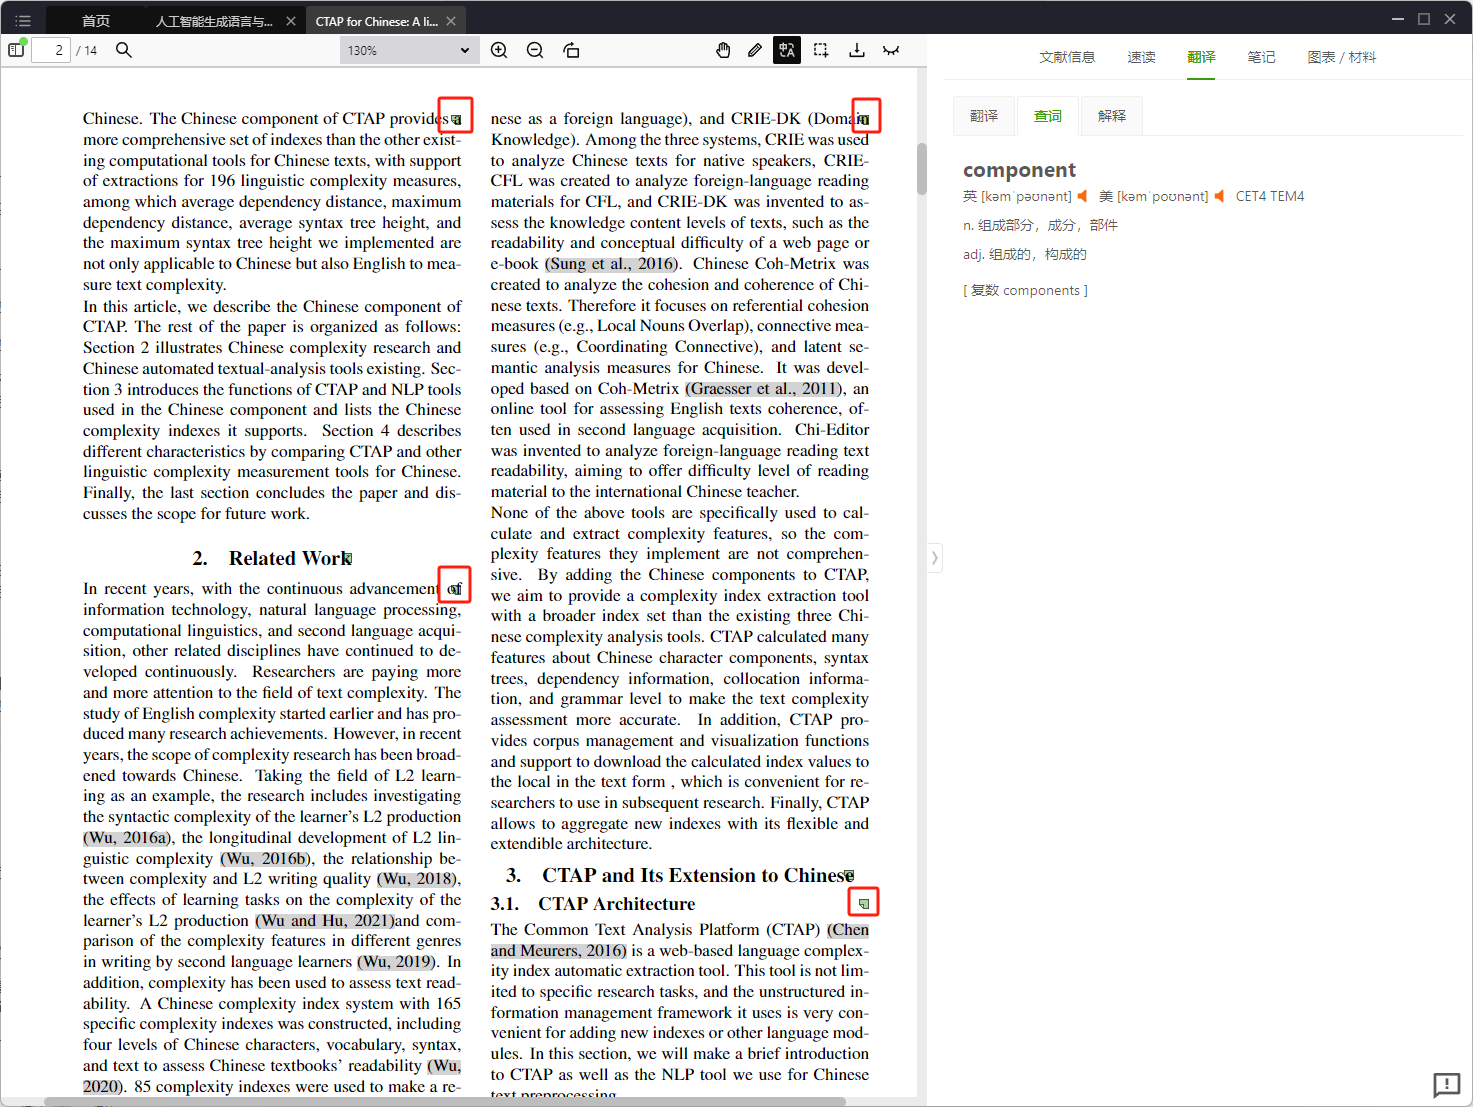Open the 图表 / 材料 panel tab

[x=1341, y=57]
